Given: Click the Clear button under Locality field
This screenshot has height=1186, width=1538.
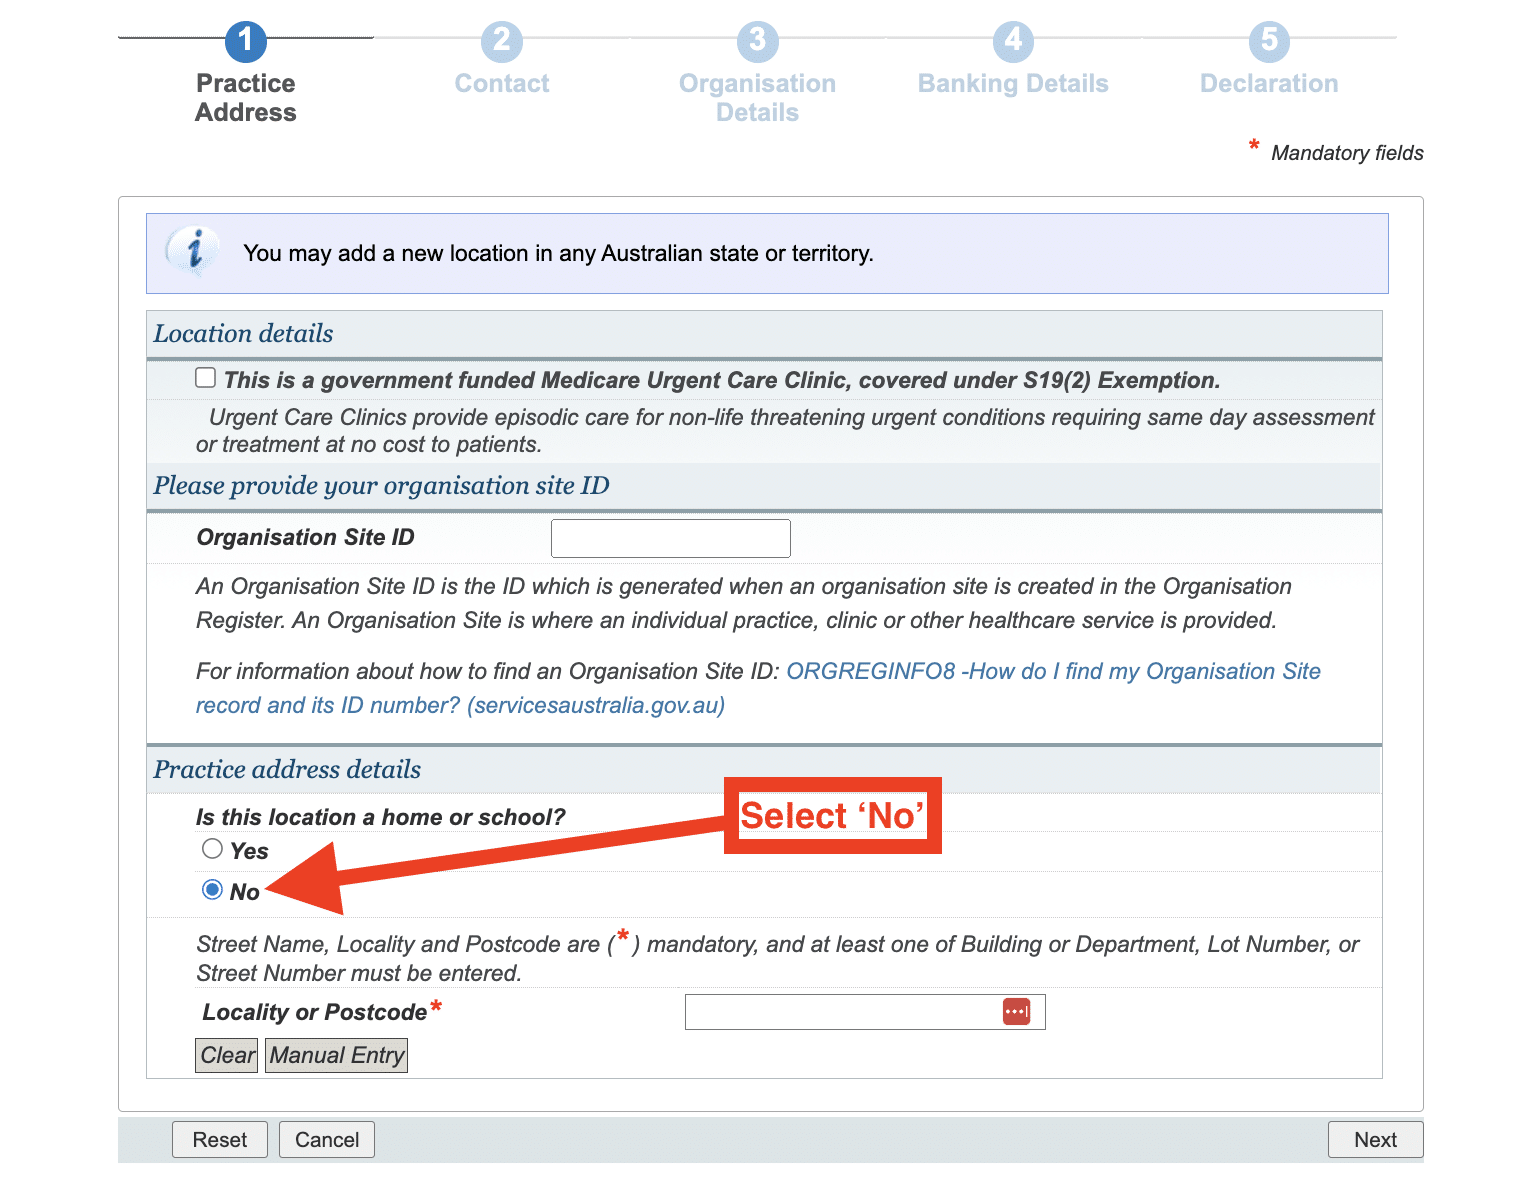Looking at the screenshot, I should tap(226, 1055).
